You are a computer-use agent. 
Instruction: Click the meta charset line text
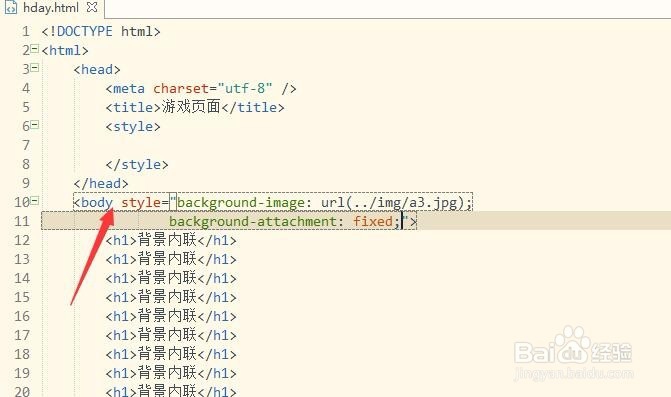pos(201,89)
